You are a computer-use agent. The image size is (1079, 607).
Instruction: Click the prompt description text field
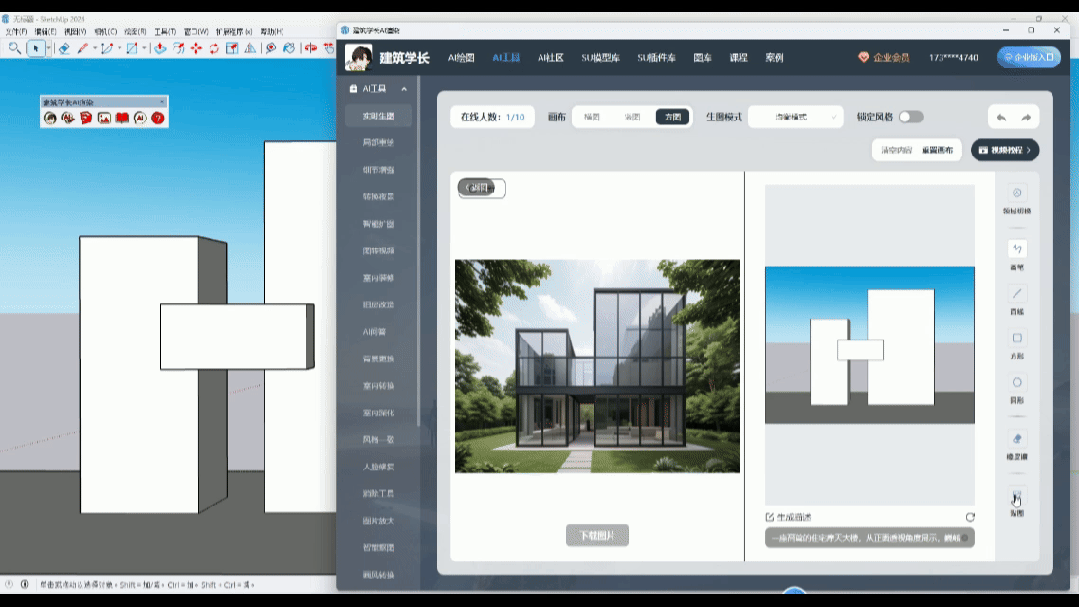(x=869, y=538)
